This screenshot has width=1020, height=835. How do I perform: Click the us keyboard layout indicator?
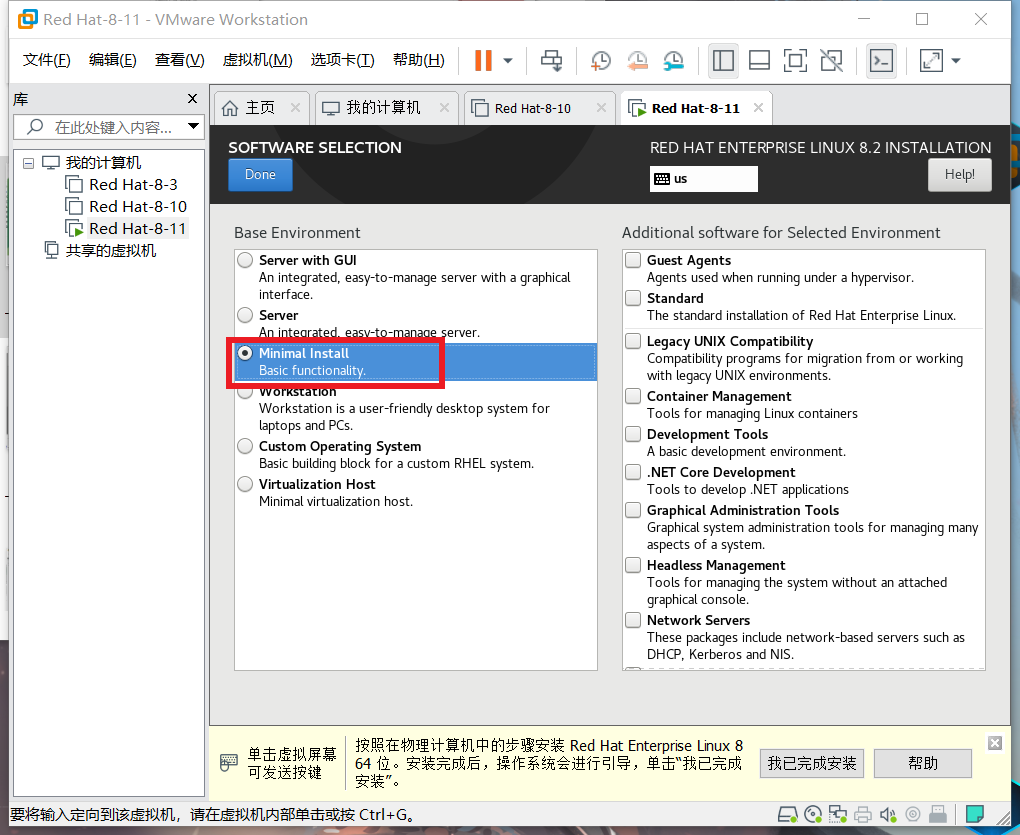(703, 179)
